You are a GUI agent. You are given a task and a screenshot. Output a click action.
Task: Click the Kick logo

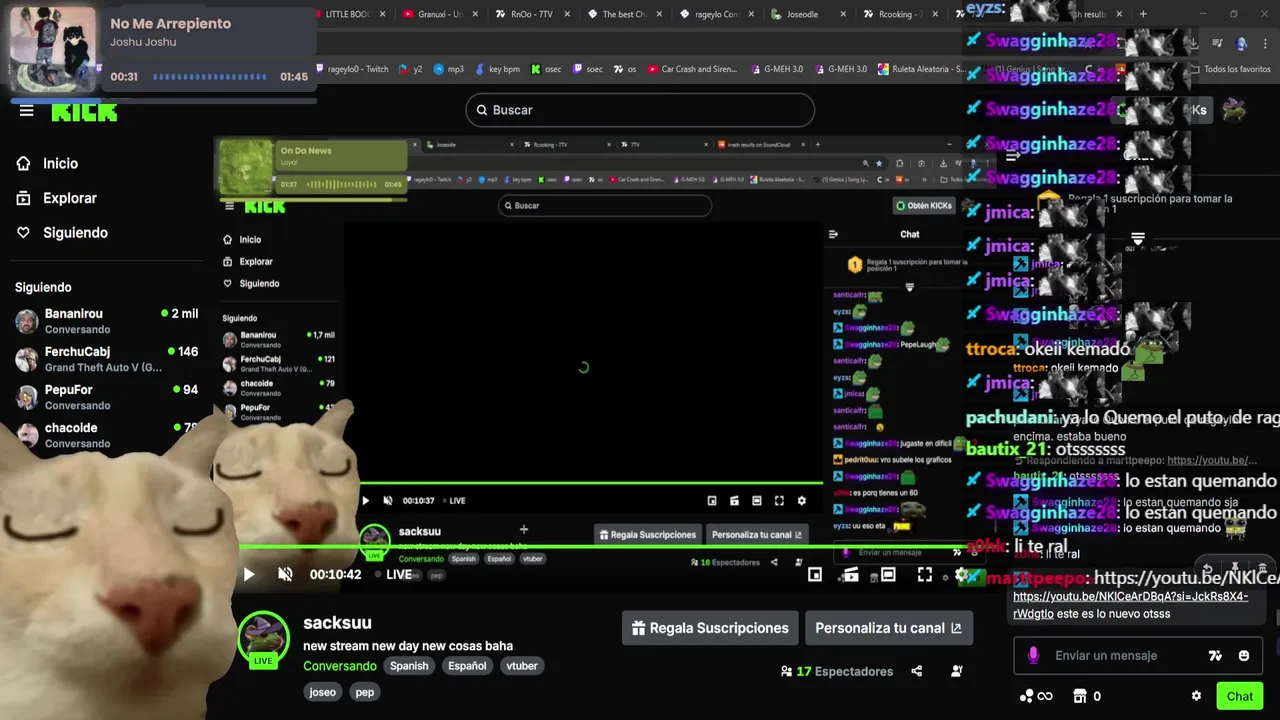[x=84, y=112]
